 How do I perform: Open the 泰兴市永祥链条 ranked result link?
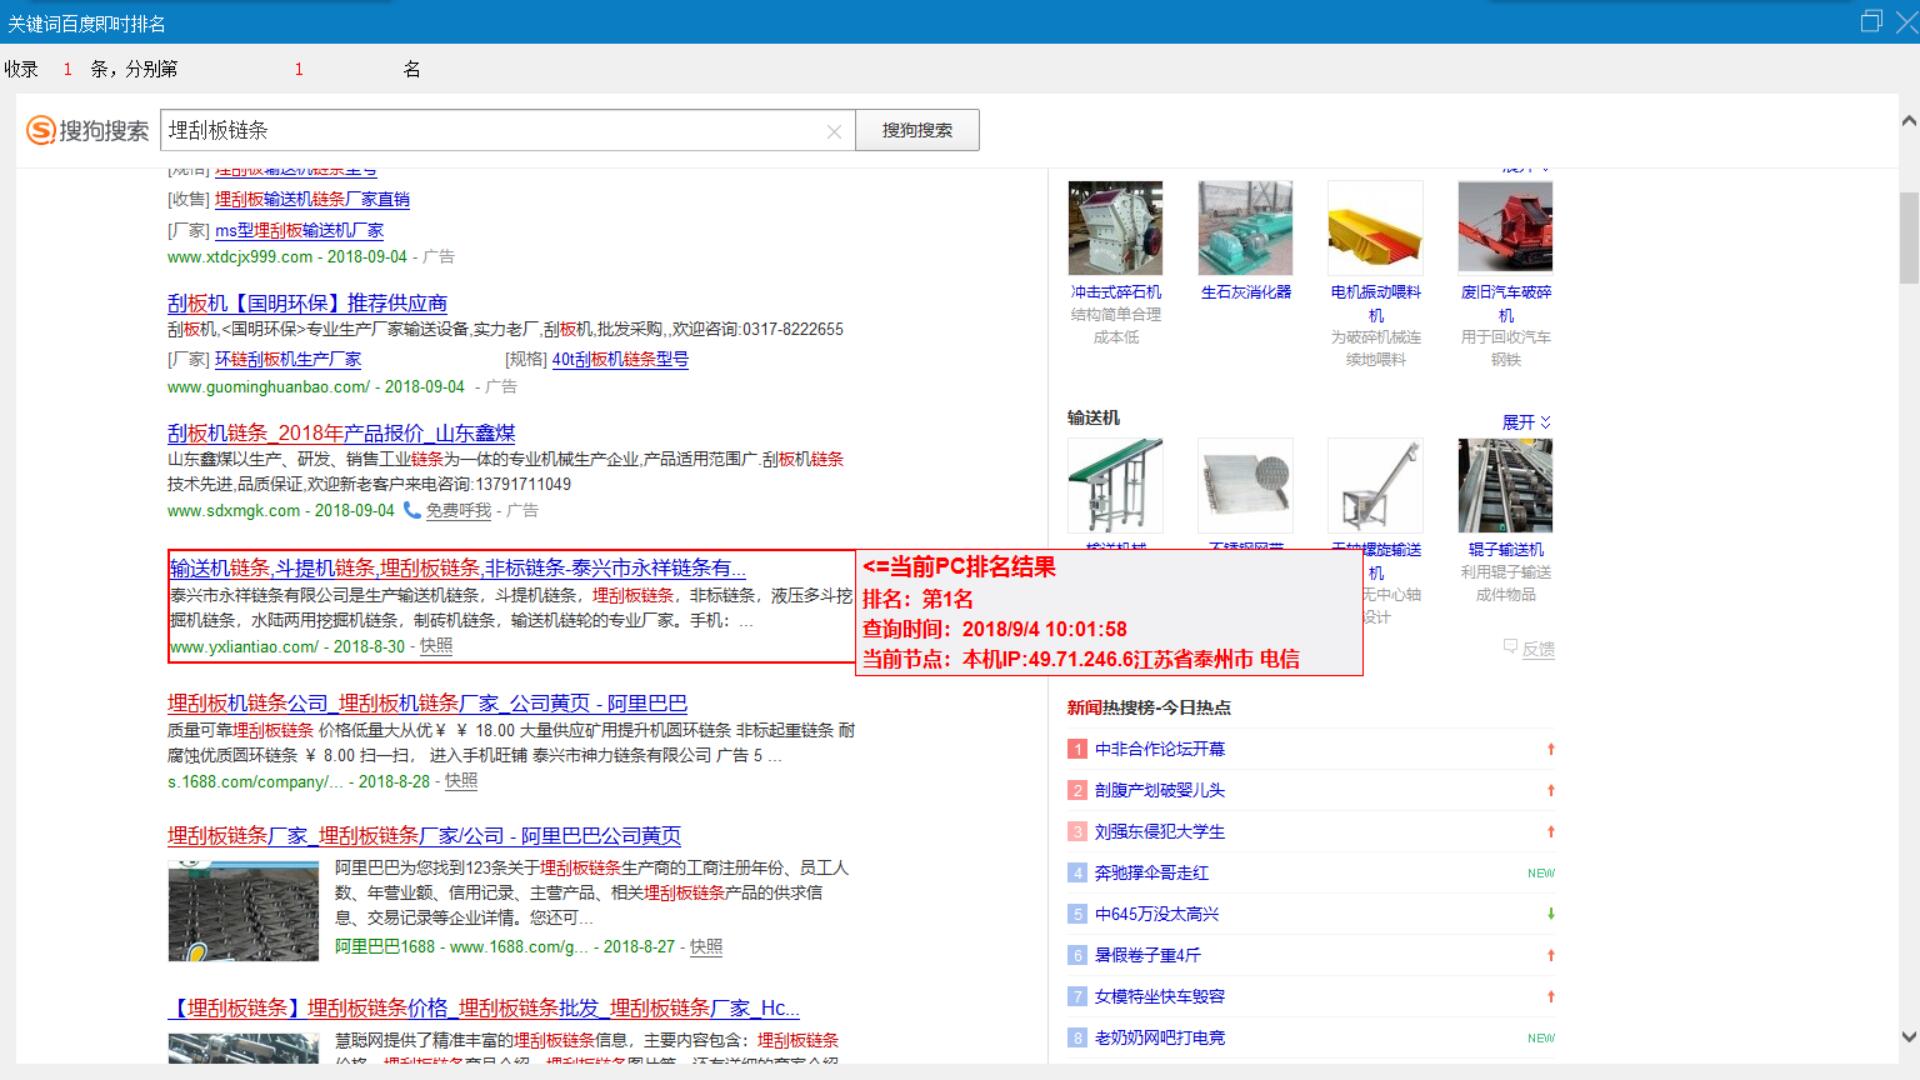coord(457,568)
